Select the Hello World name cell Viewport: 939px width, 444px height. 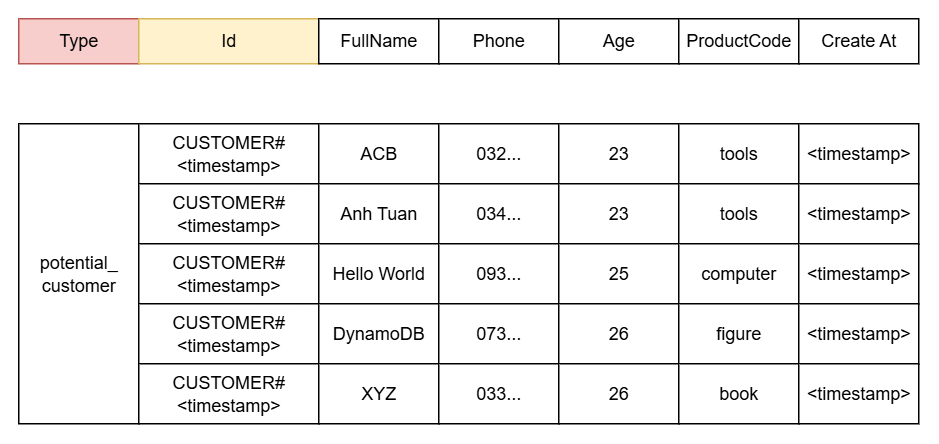tap(378, 274)
